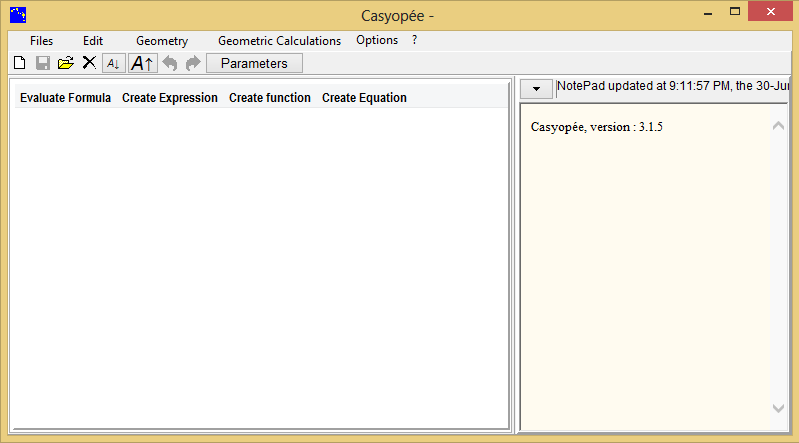Click the Casyopée application icon in the title bar
Screen dimensions: 799x443
coord(18,15)
